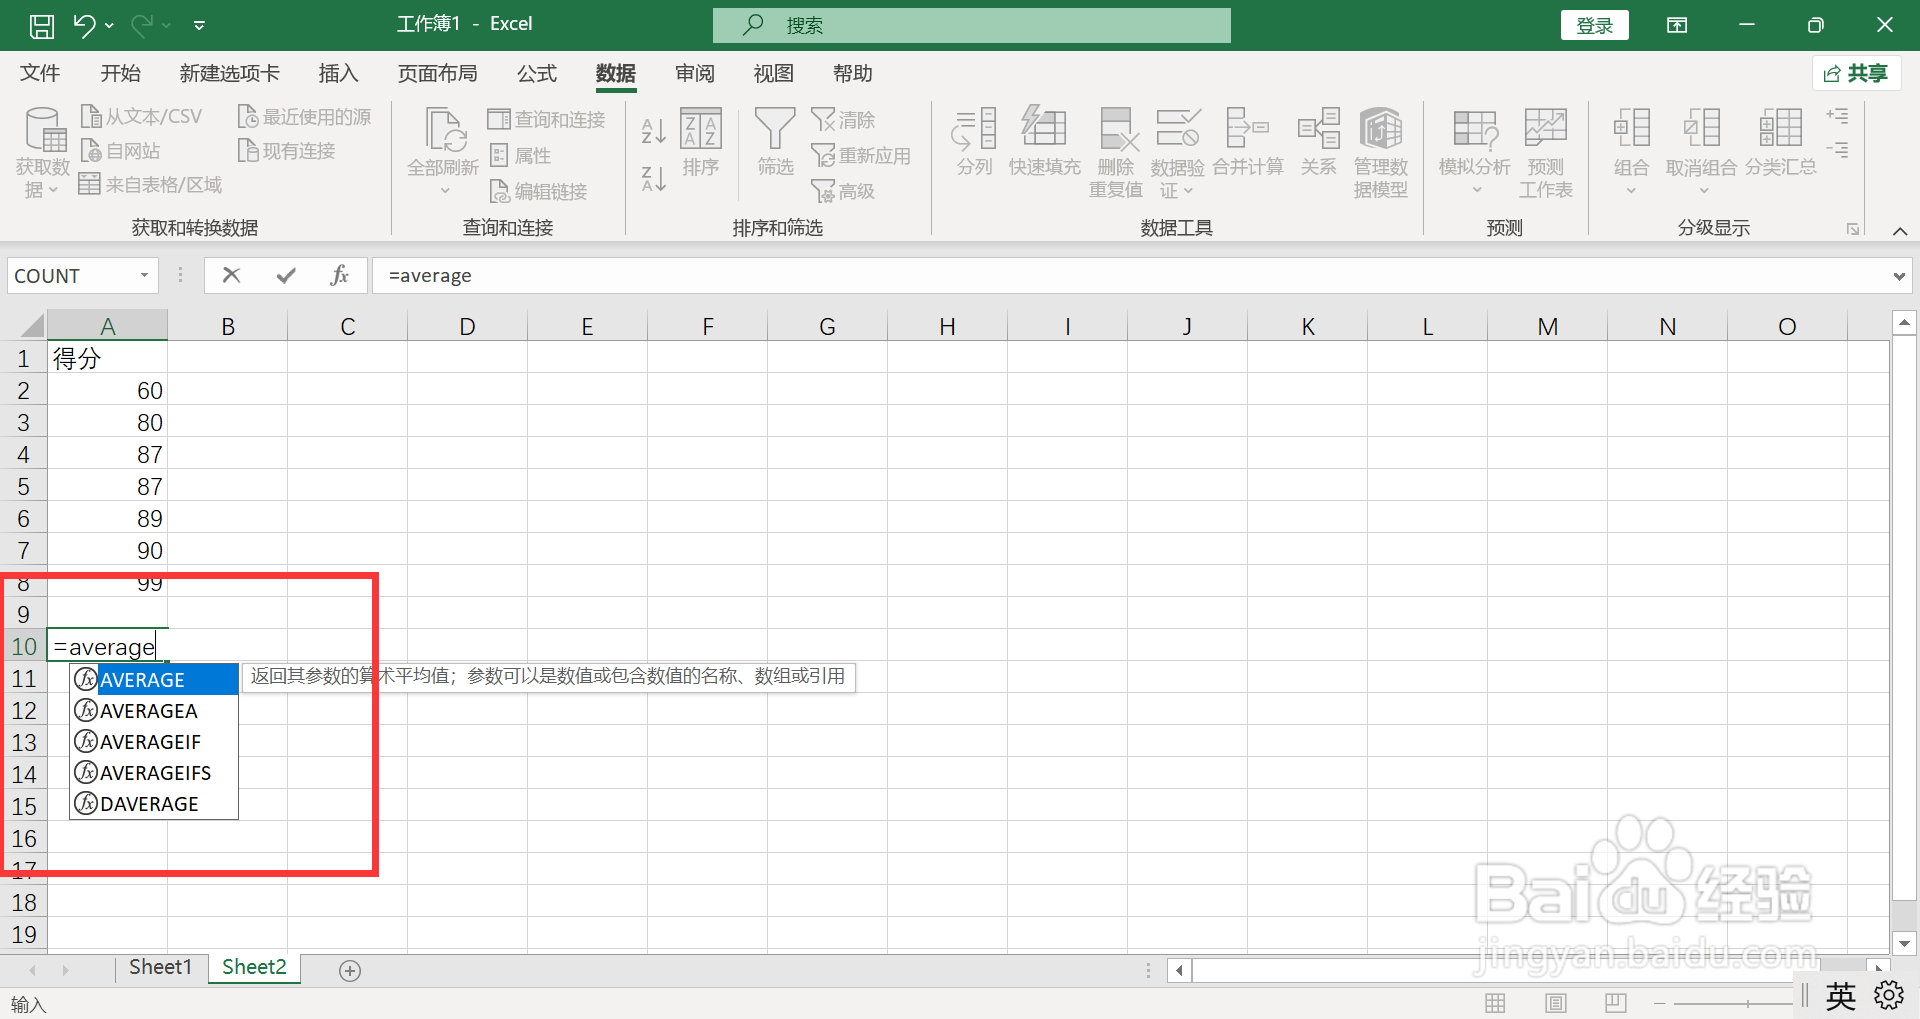Switch to View (视图) tab
This screenshot has width=1920, height=1019.
click(x=773, y=73)
